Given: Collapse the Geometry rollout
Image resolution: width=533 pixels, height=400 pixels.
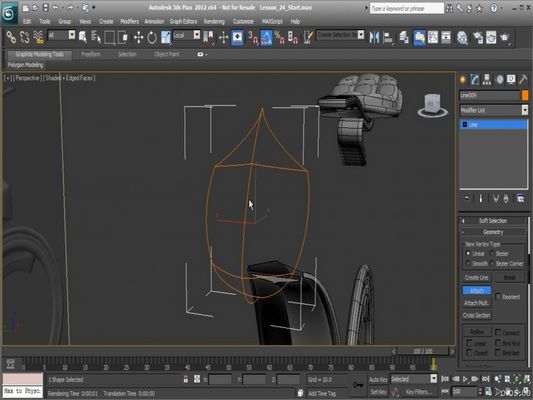Looking at the screenshot, I should point(493,232).
